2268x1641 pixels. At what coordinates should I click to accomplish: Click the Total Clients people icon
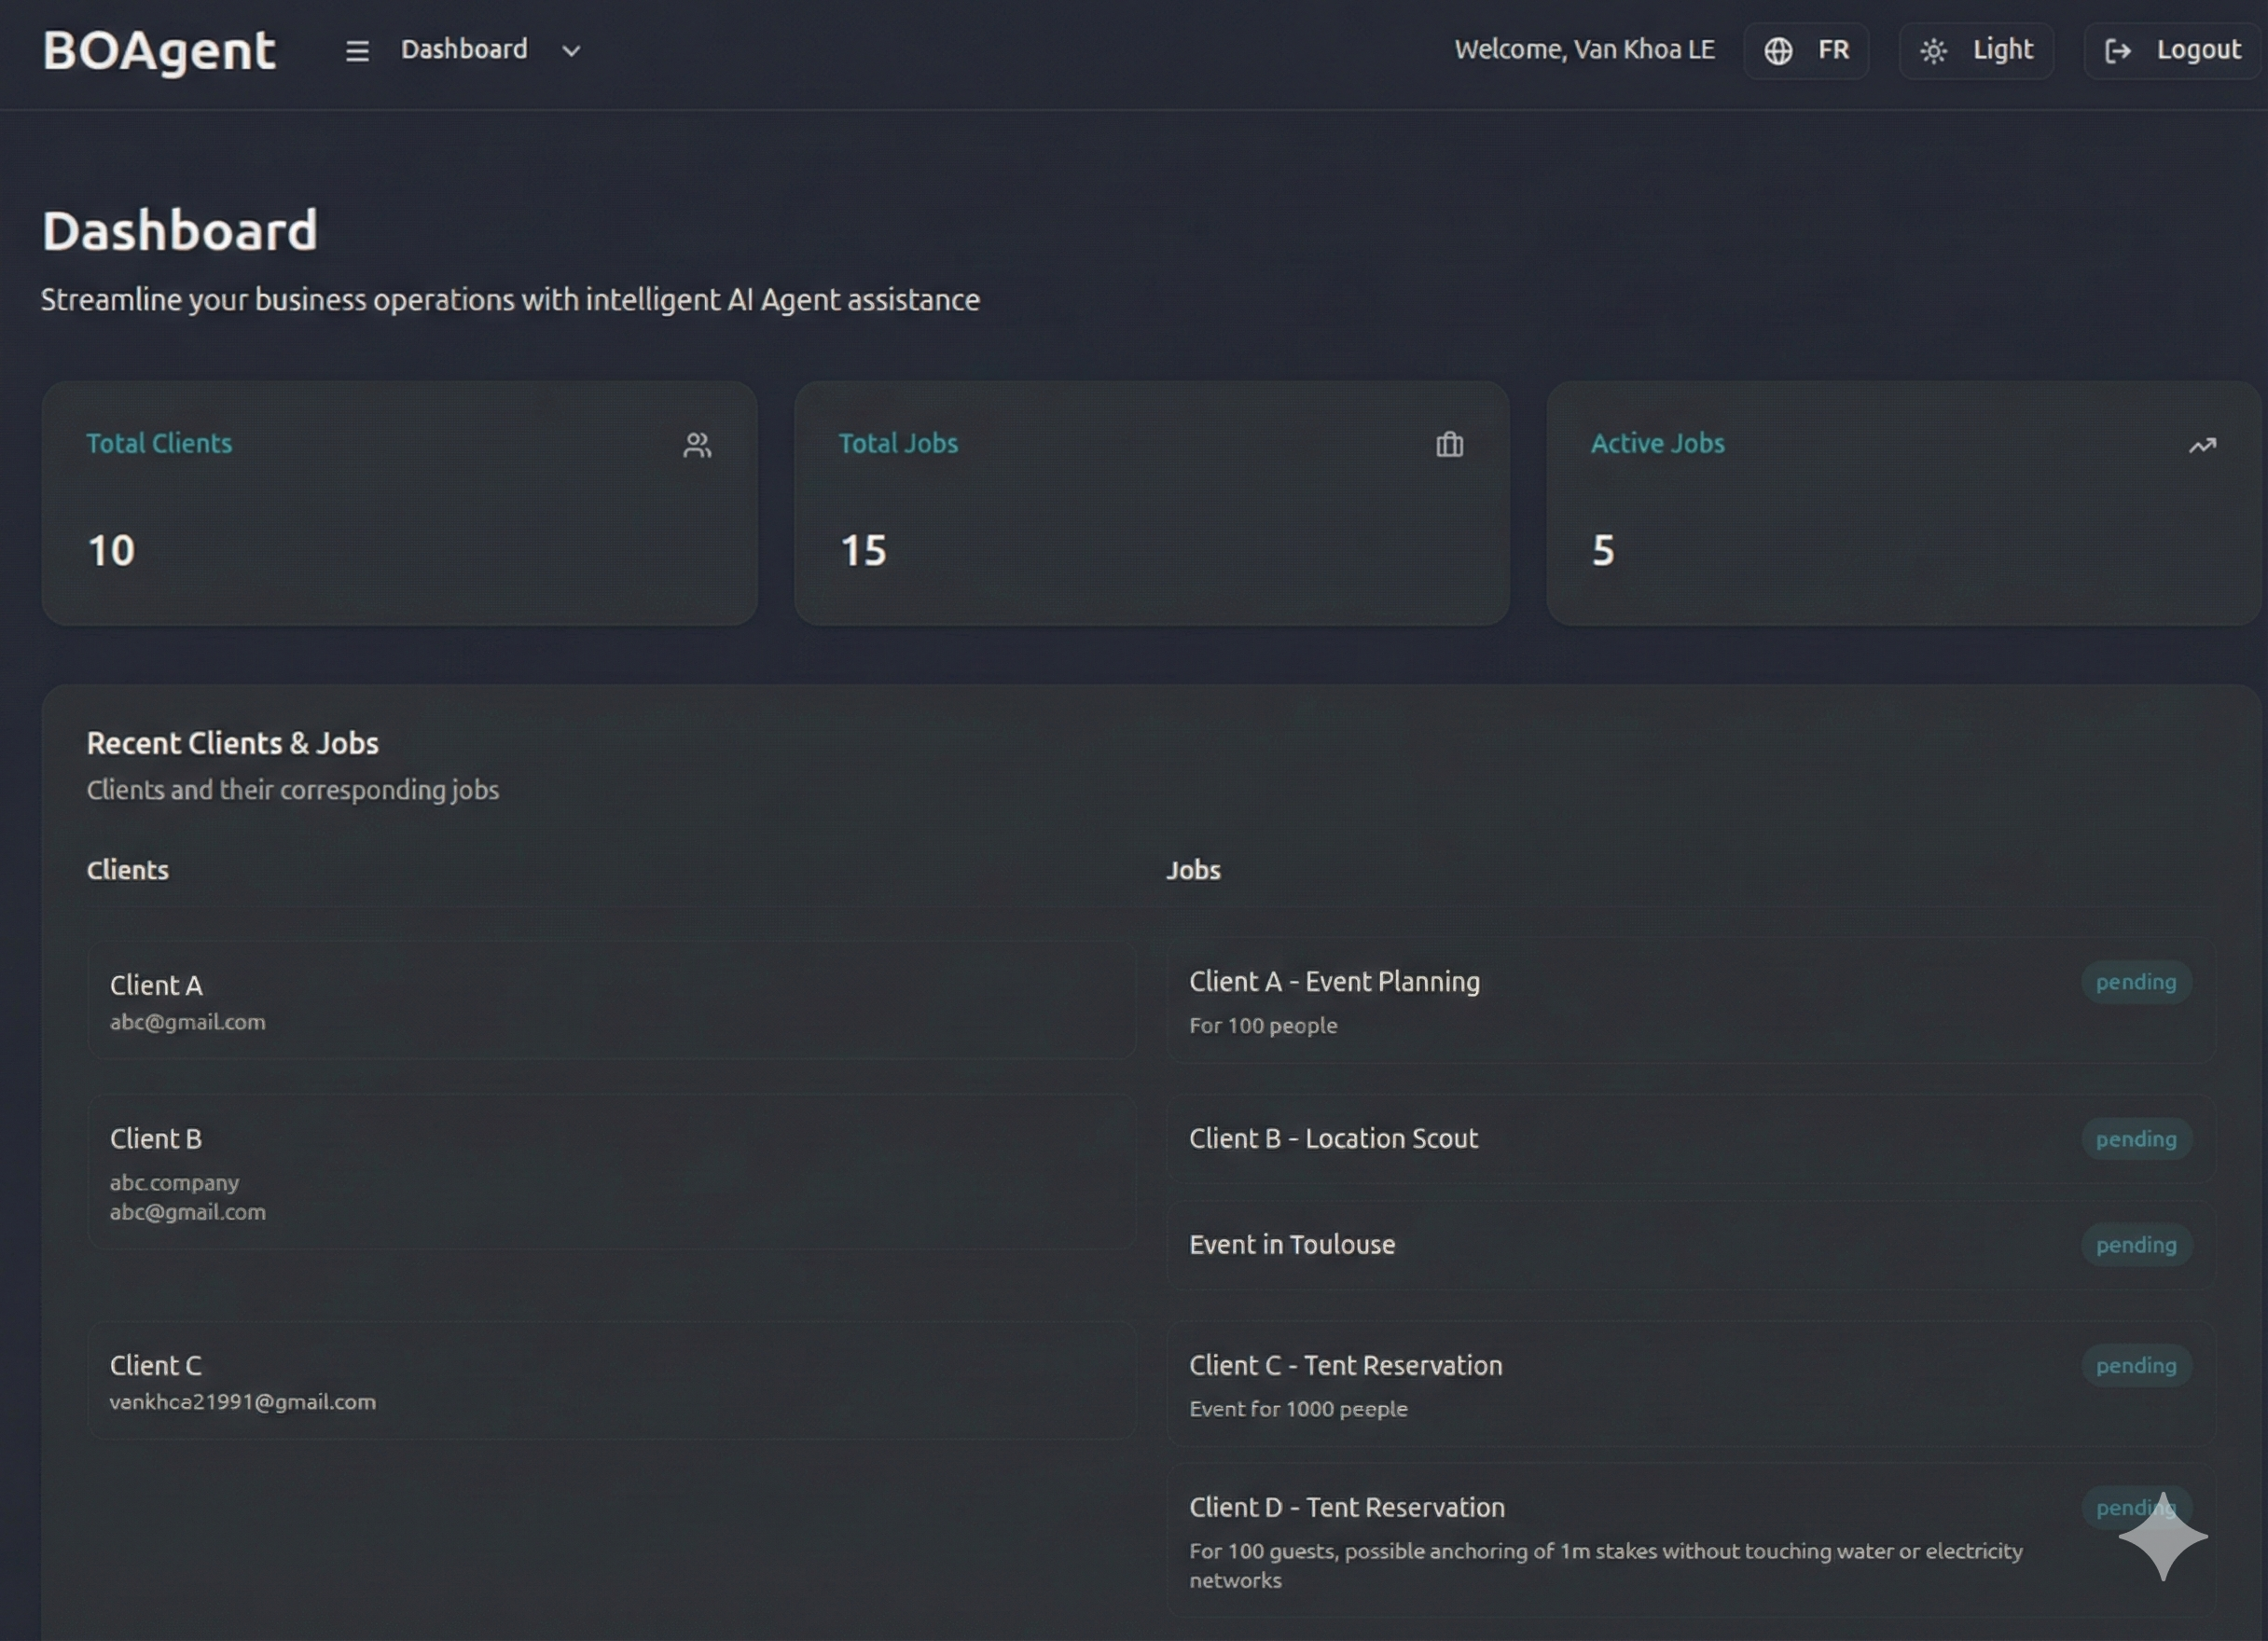[x=697, y=445]
